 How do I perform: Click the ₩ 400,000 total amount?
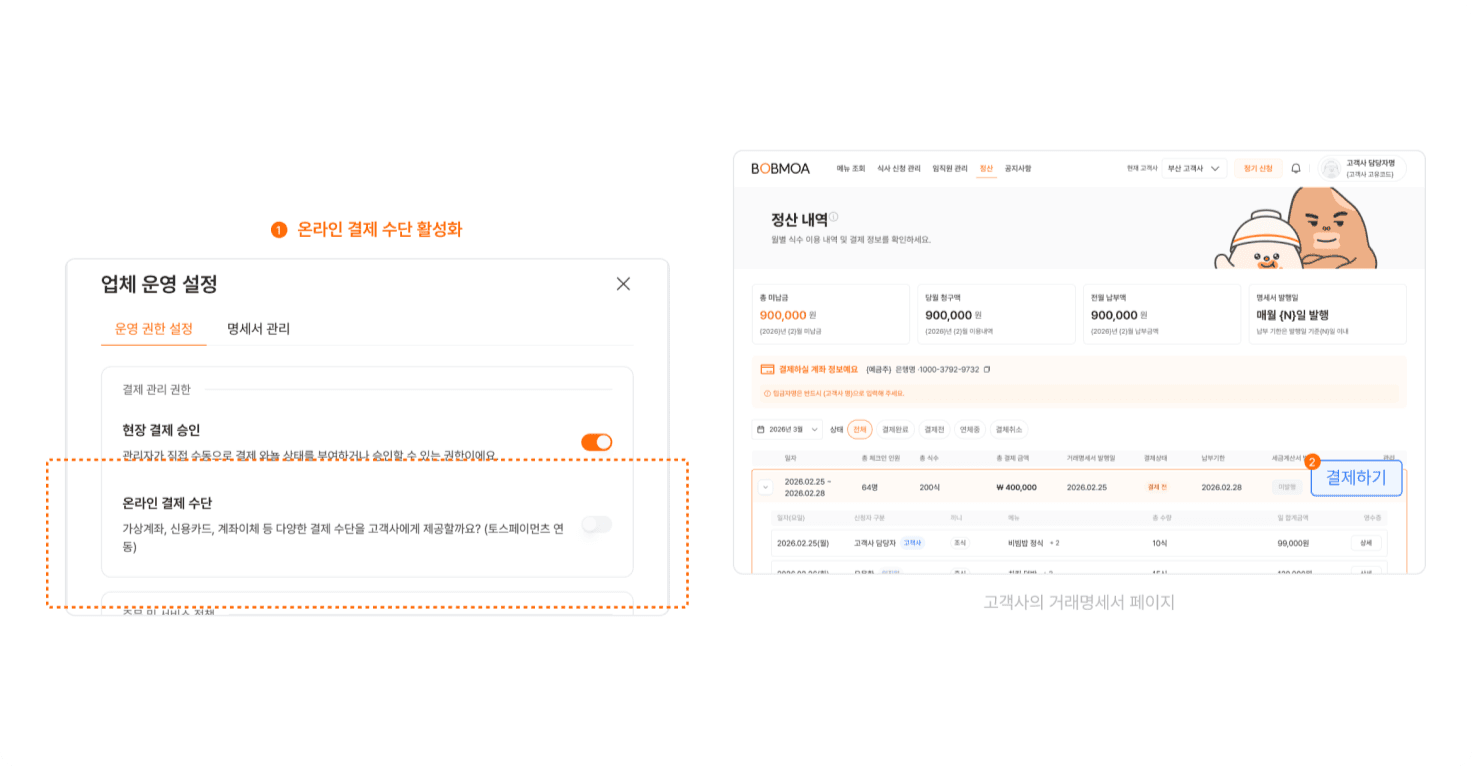click(1017, 487)
